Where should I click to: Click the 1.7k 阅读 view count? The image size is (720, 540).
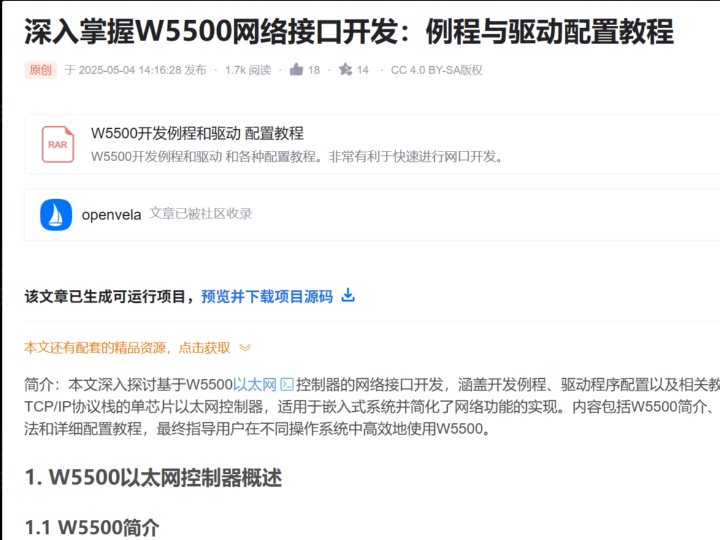247,70
